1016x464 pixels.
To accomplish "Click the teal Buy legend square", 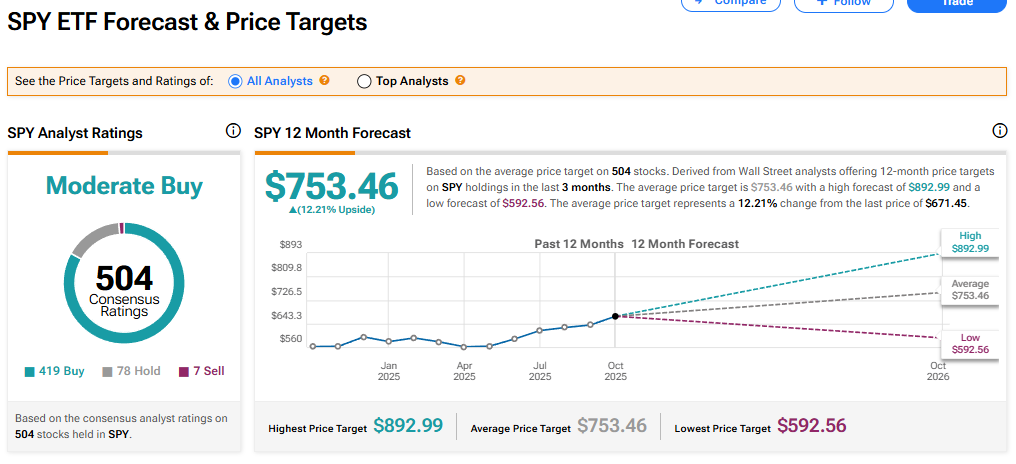I will click(x=30, y=372).
